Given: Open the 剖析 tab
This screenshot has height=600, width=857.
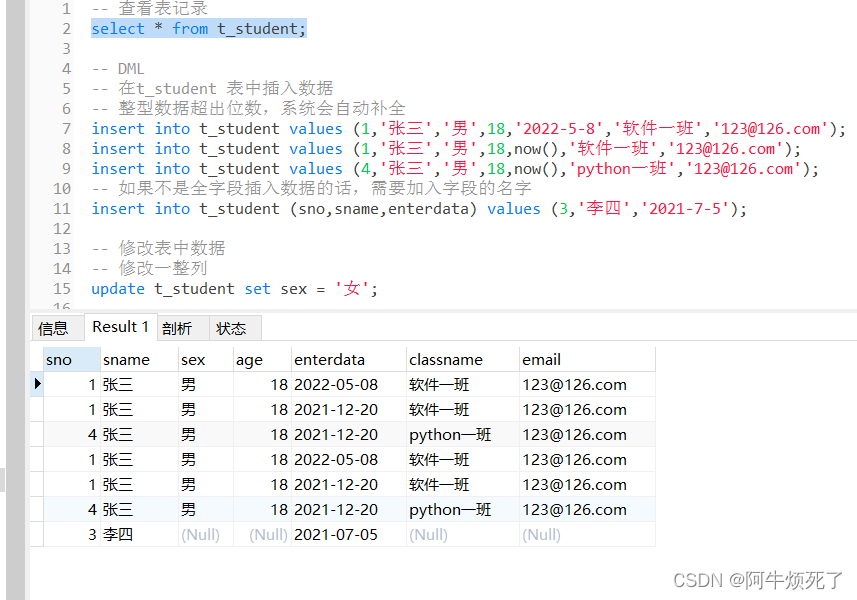Looking at the screenshot, I should 182,328.
